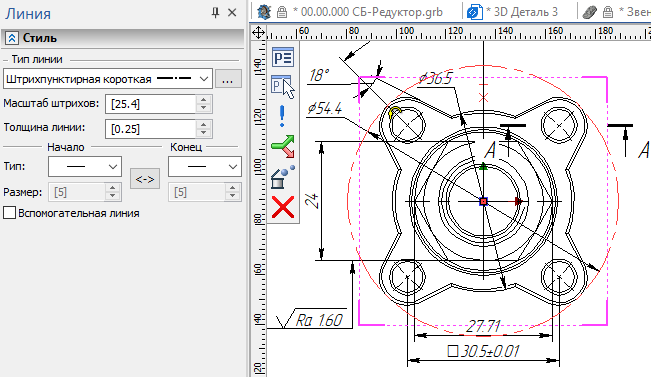
Task: Click the Конец Размер field
Action: (196, 192)
